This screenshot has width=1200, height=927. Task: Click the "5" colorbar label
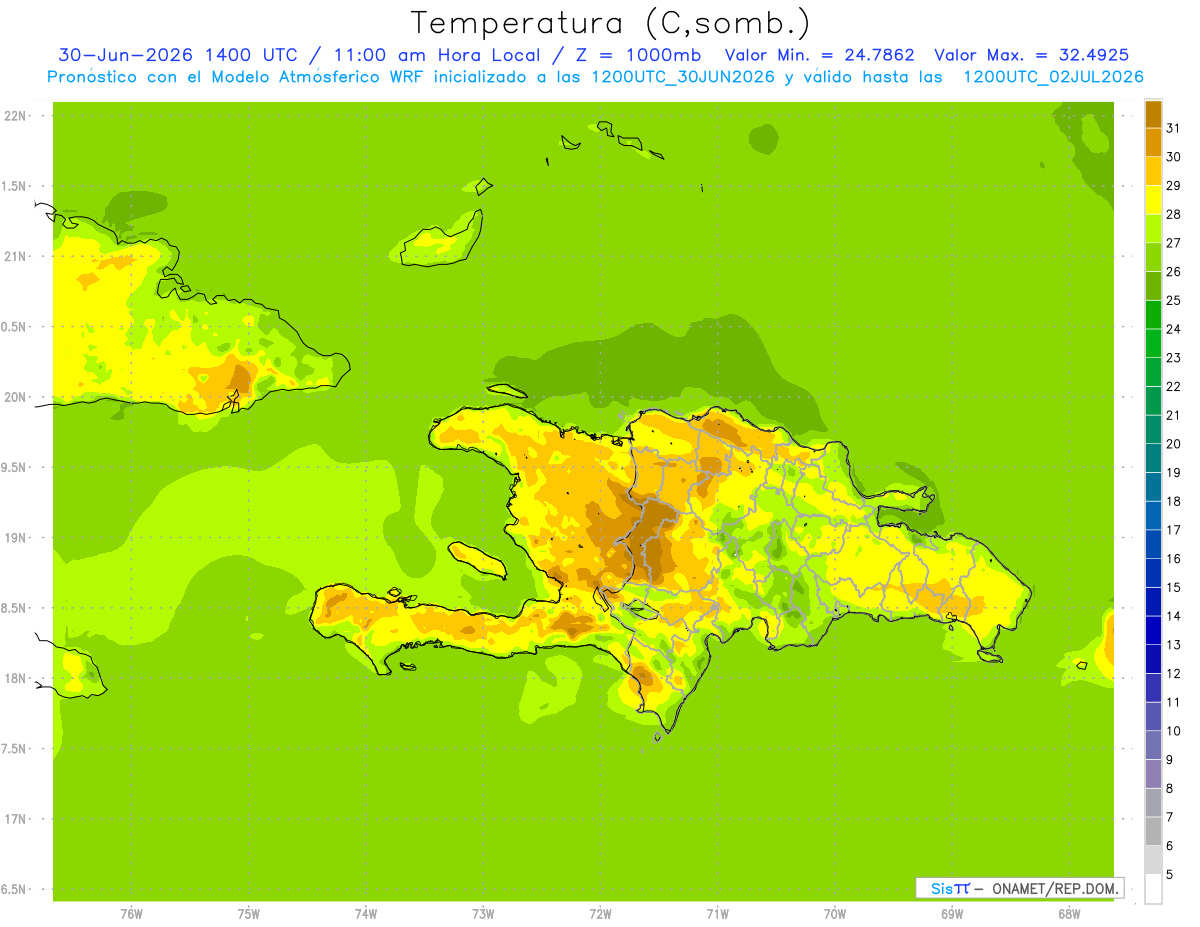(x=1170, y=875)
